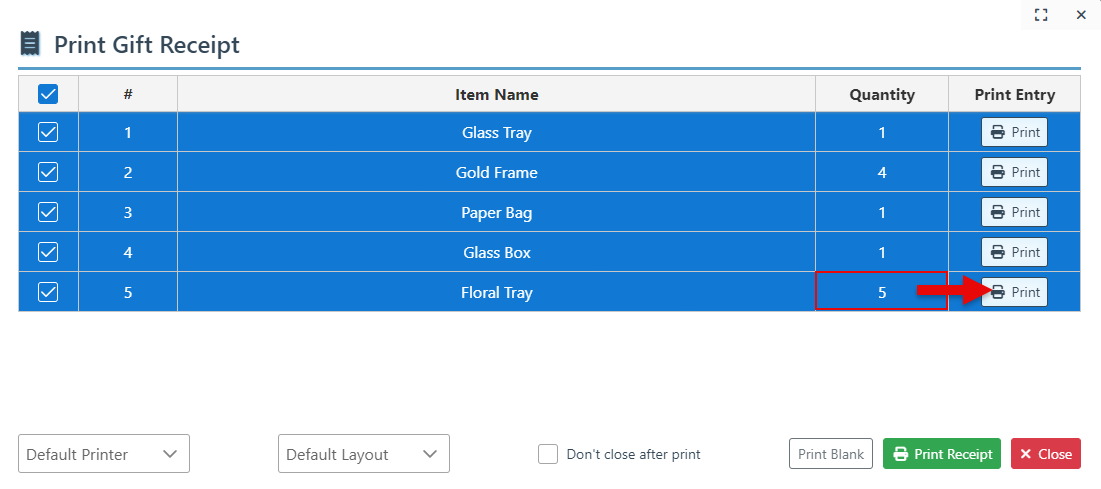
Task: Print the Floral Tray entry
Action: (1014, 292)
